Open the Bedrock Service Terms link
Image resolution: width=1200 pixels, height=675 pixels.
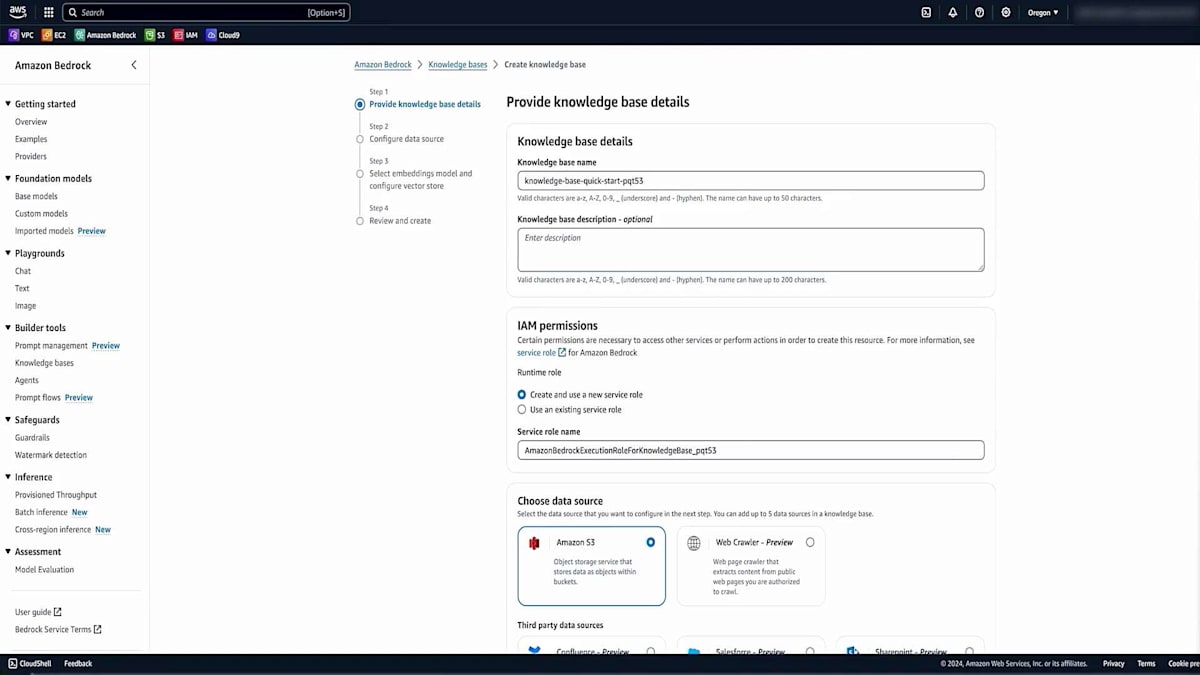click(x=53, y=630)
